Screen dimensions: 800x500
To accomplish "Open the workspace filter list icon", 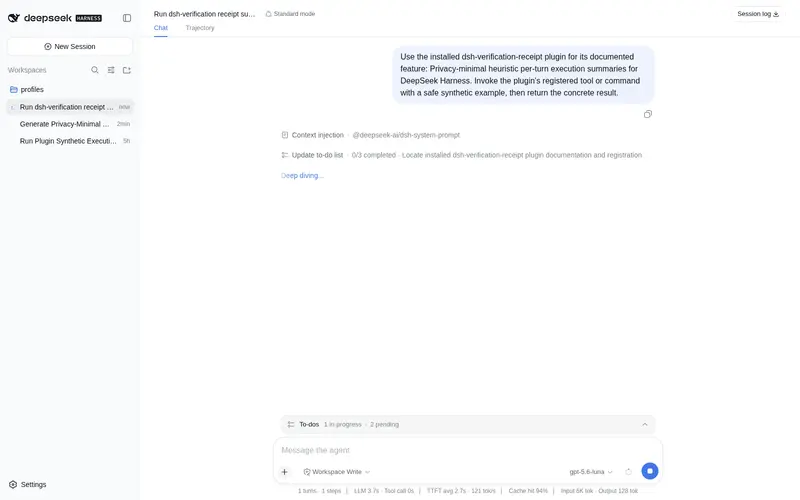I will (111, 70).
